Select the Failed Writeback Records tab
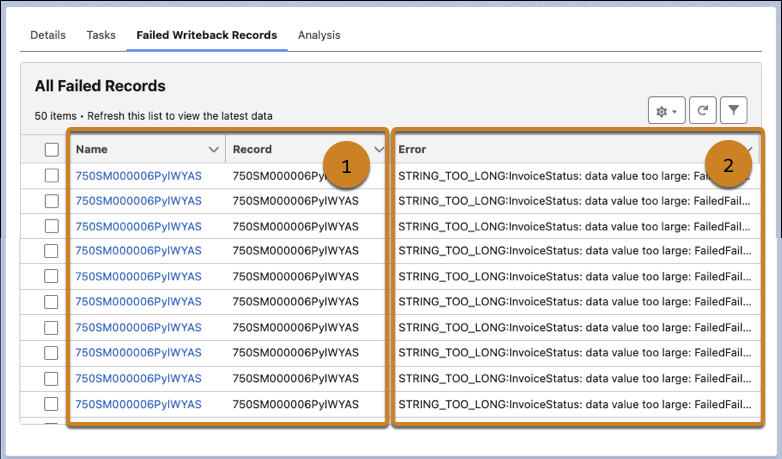 (206, 35)
